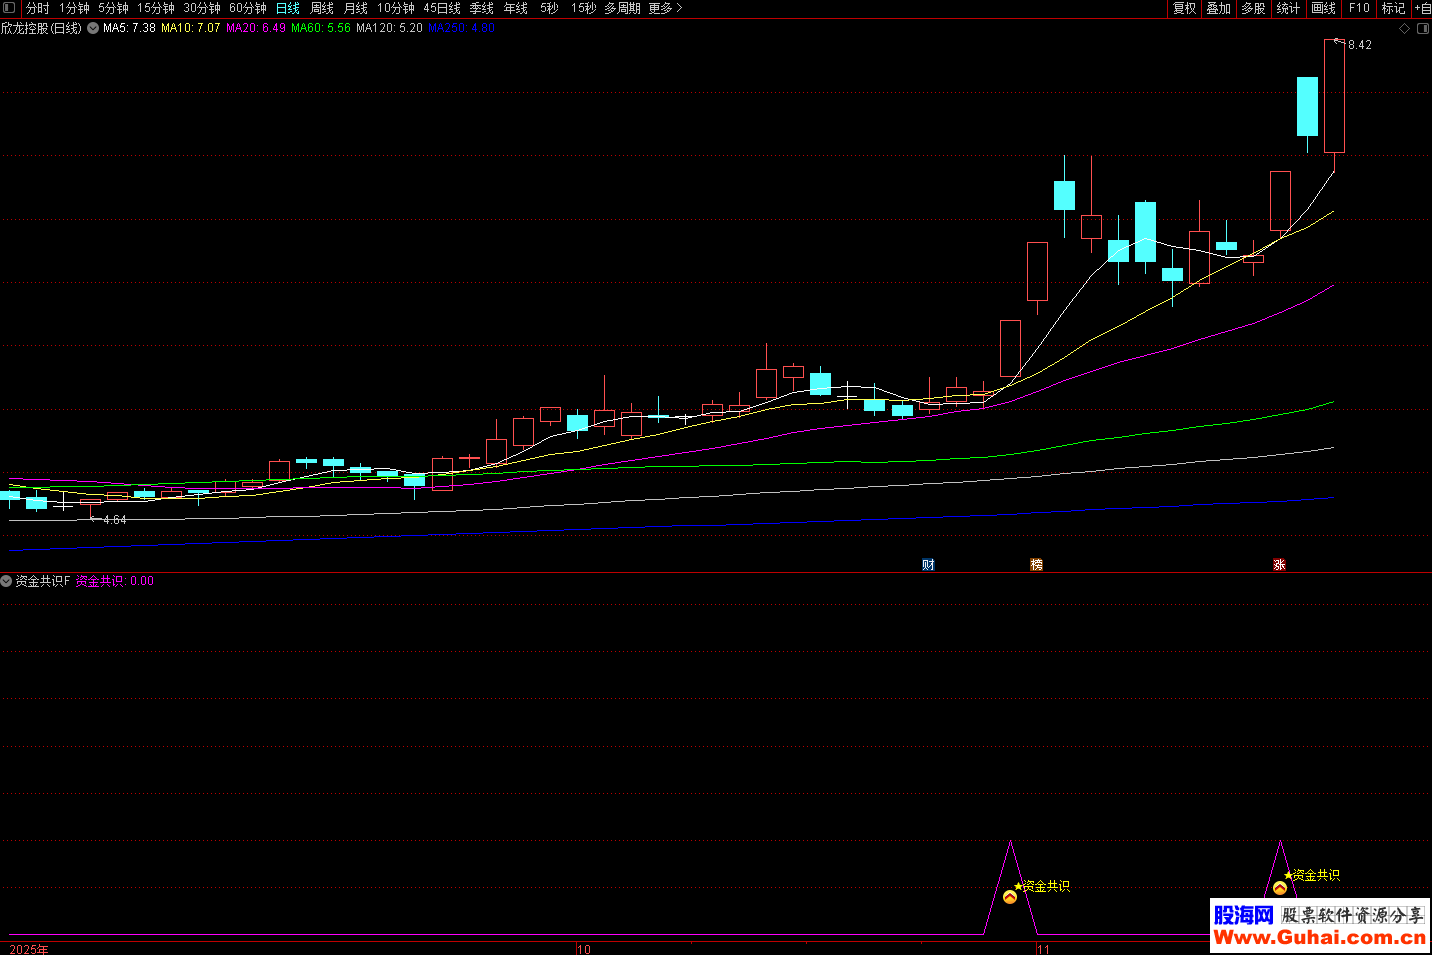Select the MA20 magenta legend label
The image size is (1432, 955).
[x=255, y=28]
